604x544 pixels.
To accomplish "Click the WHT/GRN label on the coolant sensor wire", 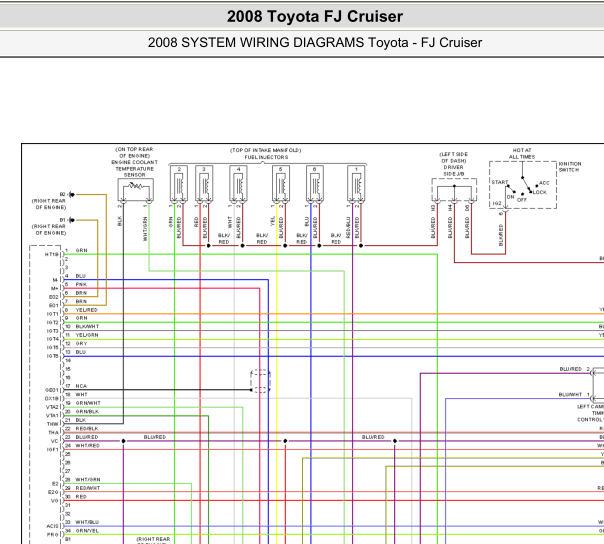I will coord(145,229).
